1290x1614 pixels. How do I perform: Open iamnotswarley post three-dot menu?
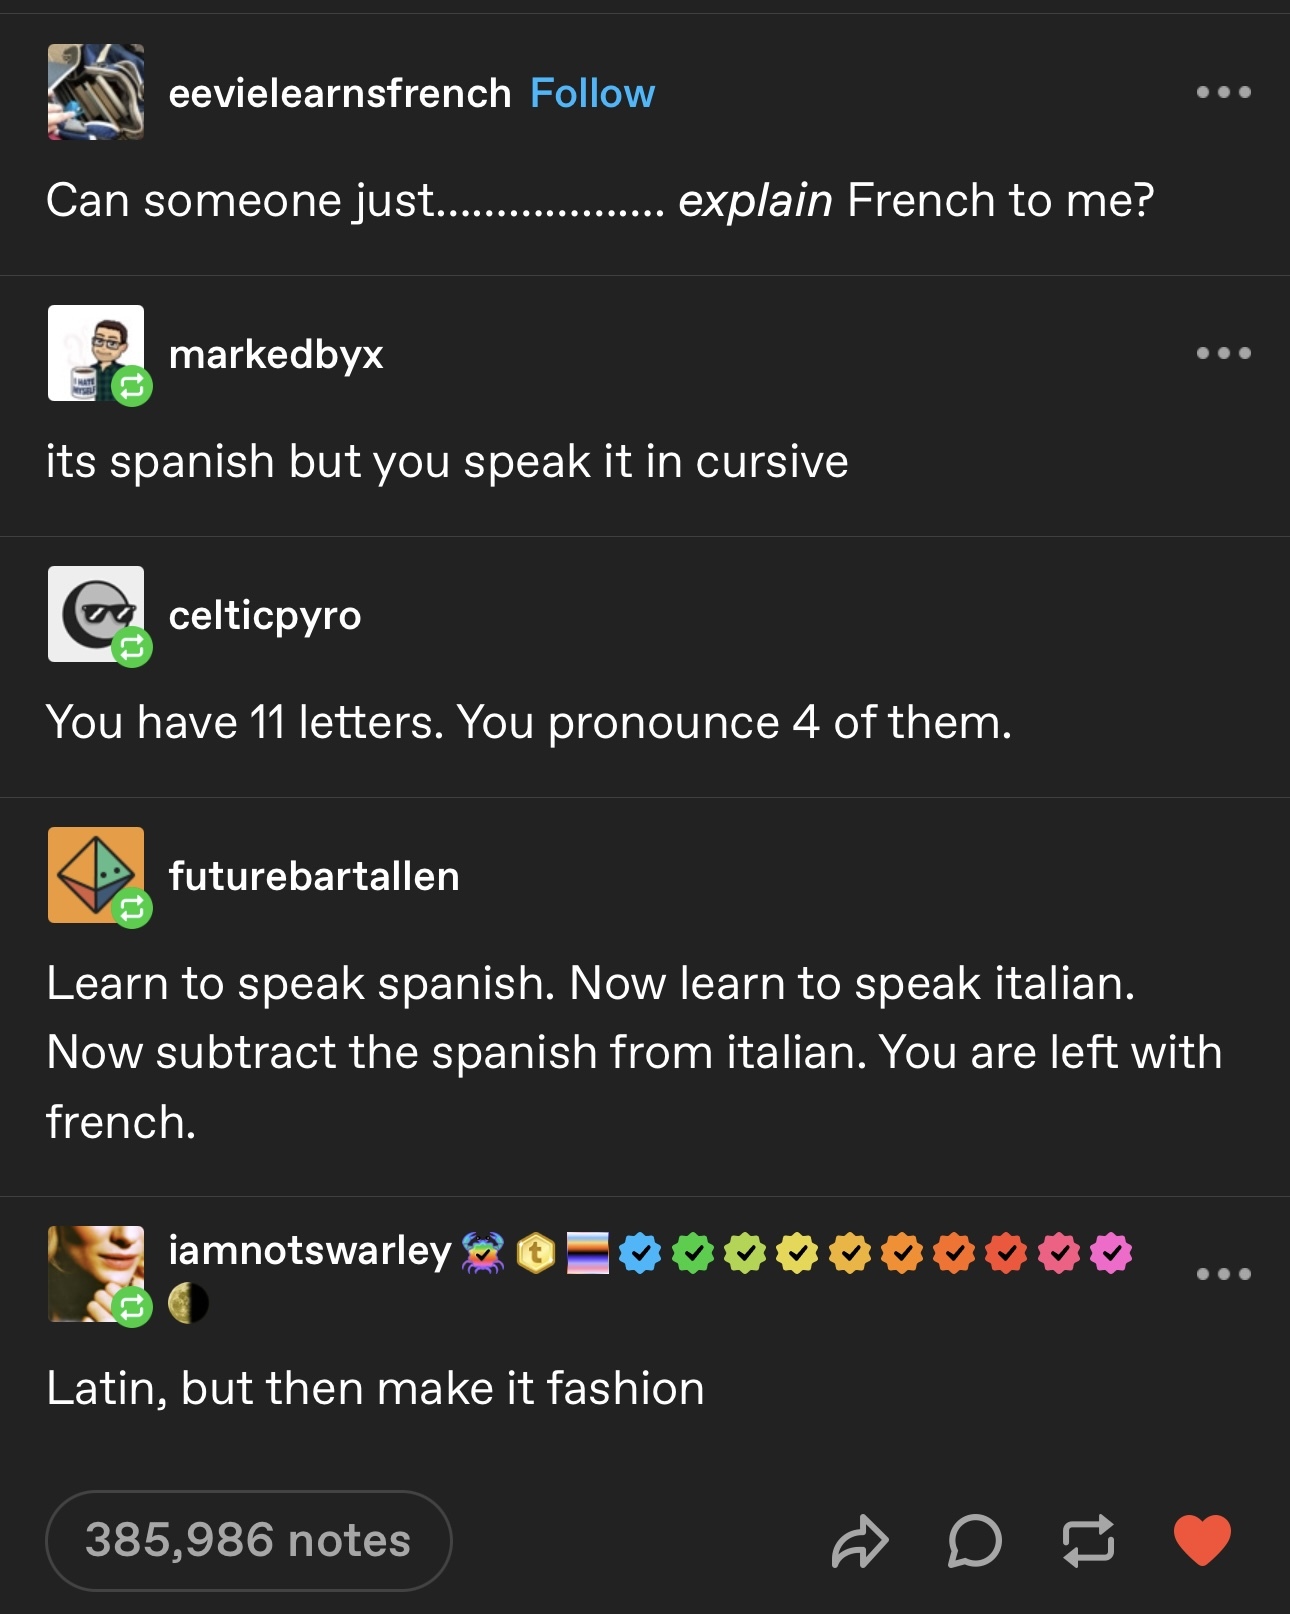click(1224, 1274)
